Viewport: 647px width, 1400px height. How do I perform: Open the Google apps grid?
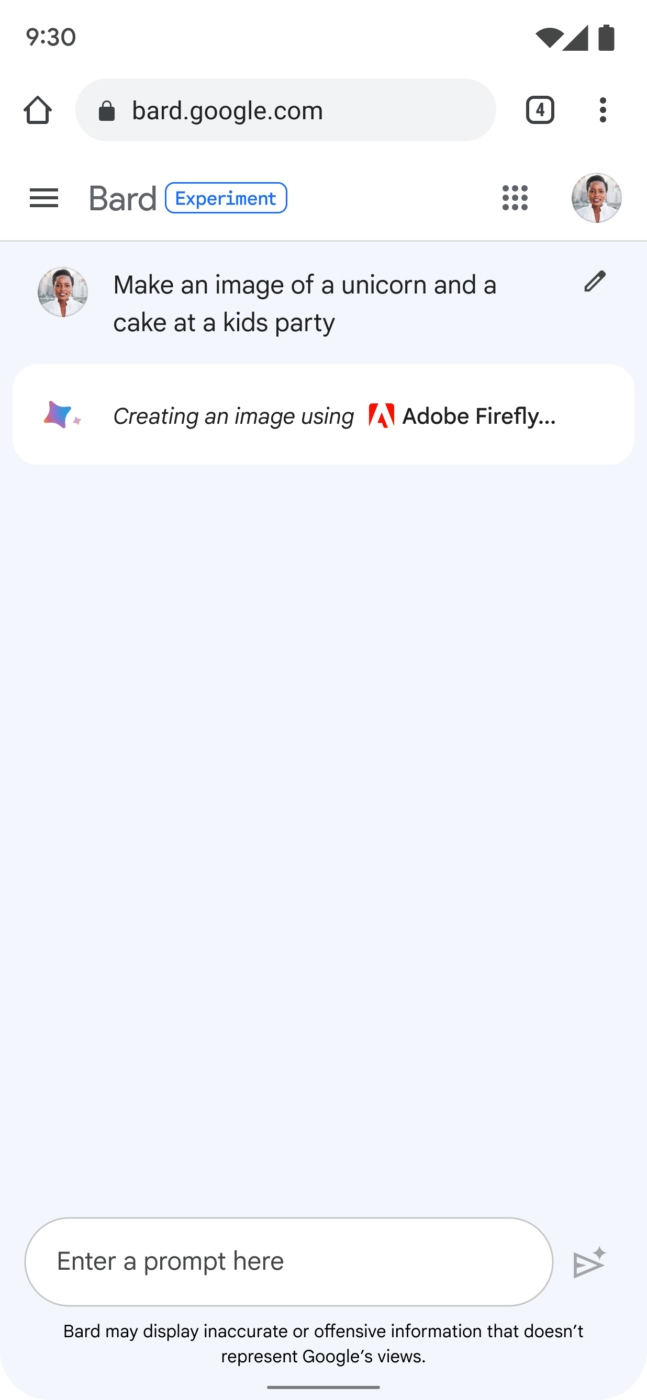(x=515, y=198)
